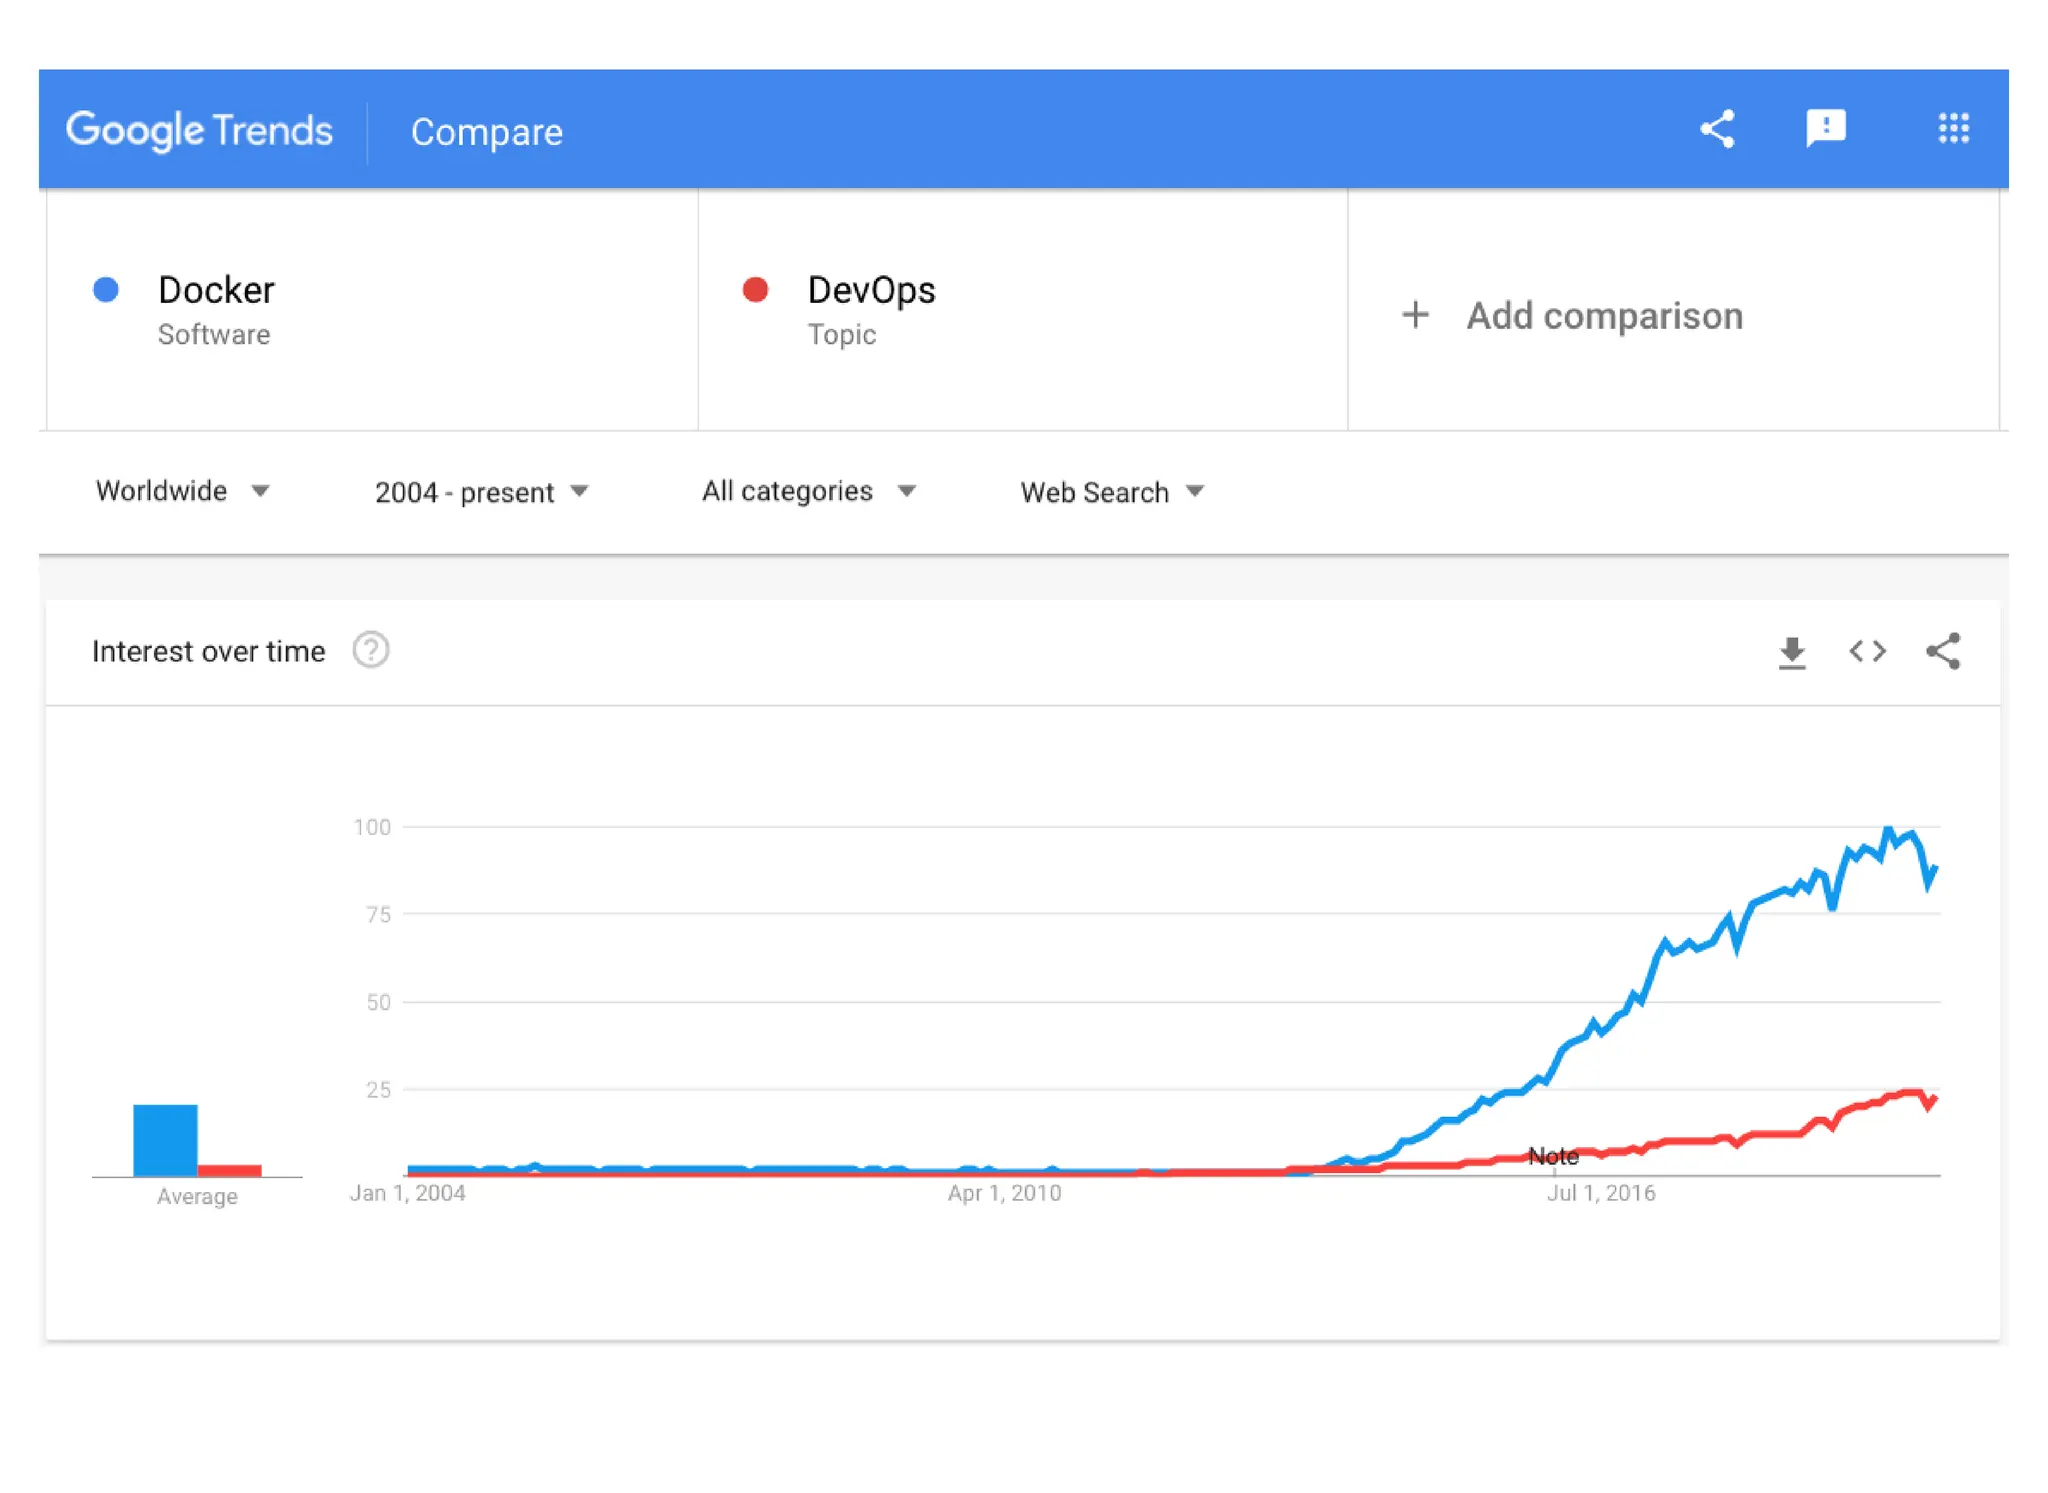Click the blue Docker color dot
2048x1493 pixels.
106,290
